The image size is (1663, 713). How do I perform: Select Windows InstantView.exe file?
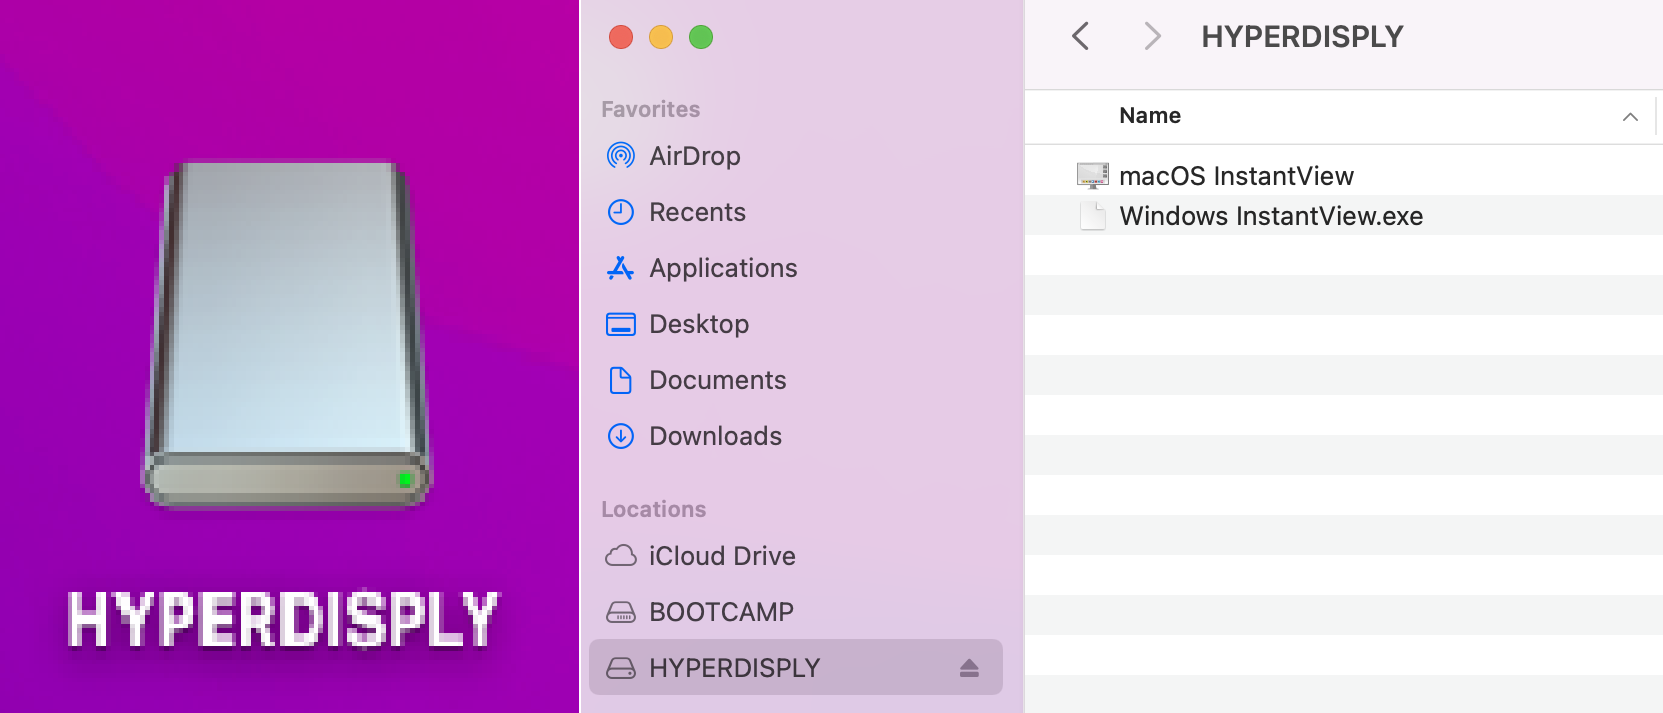click(1270, 216)
